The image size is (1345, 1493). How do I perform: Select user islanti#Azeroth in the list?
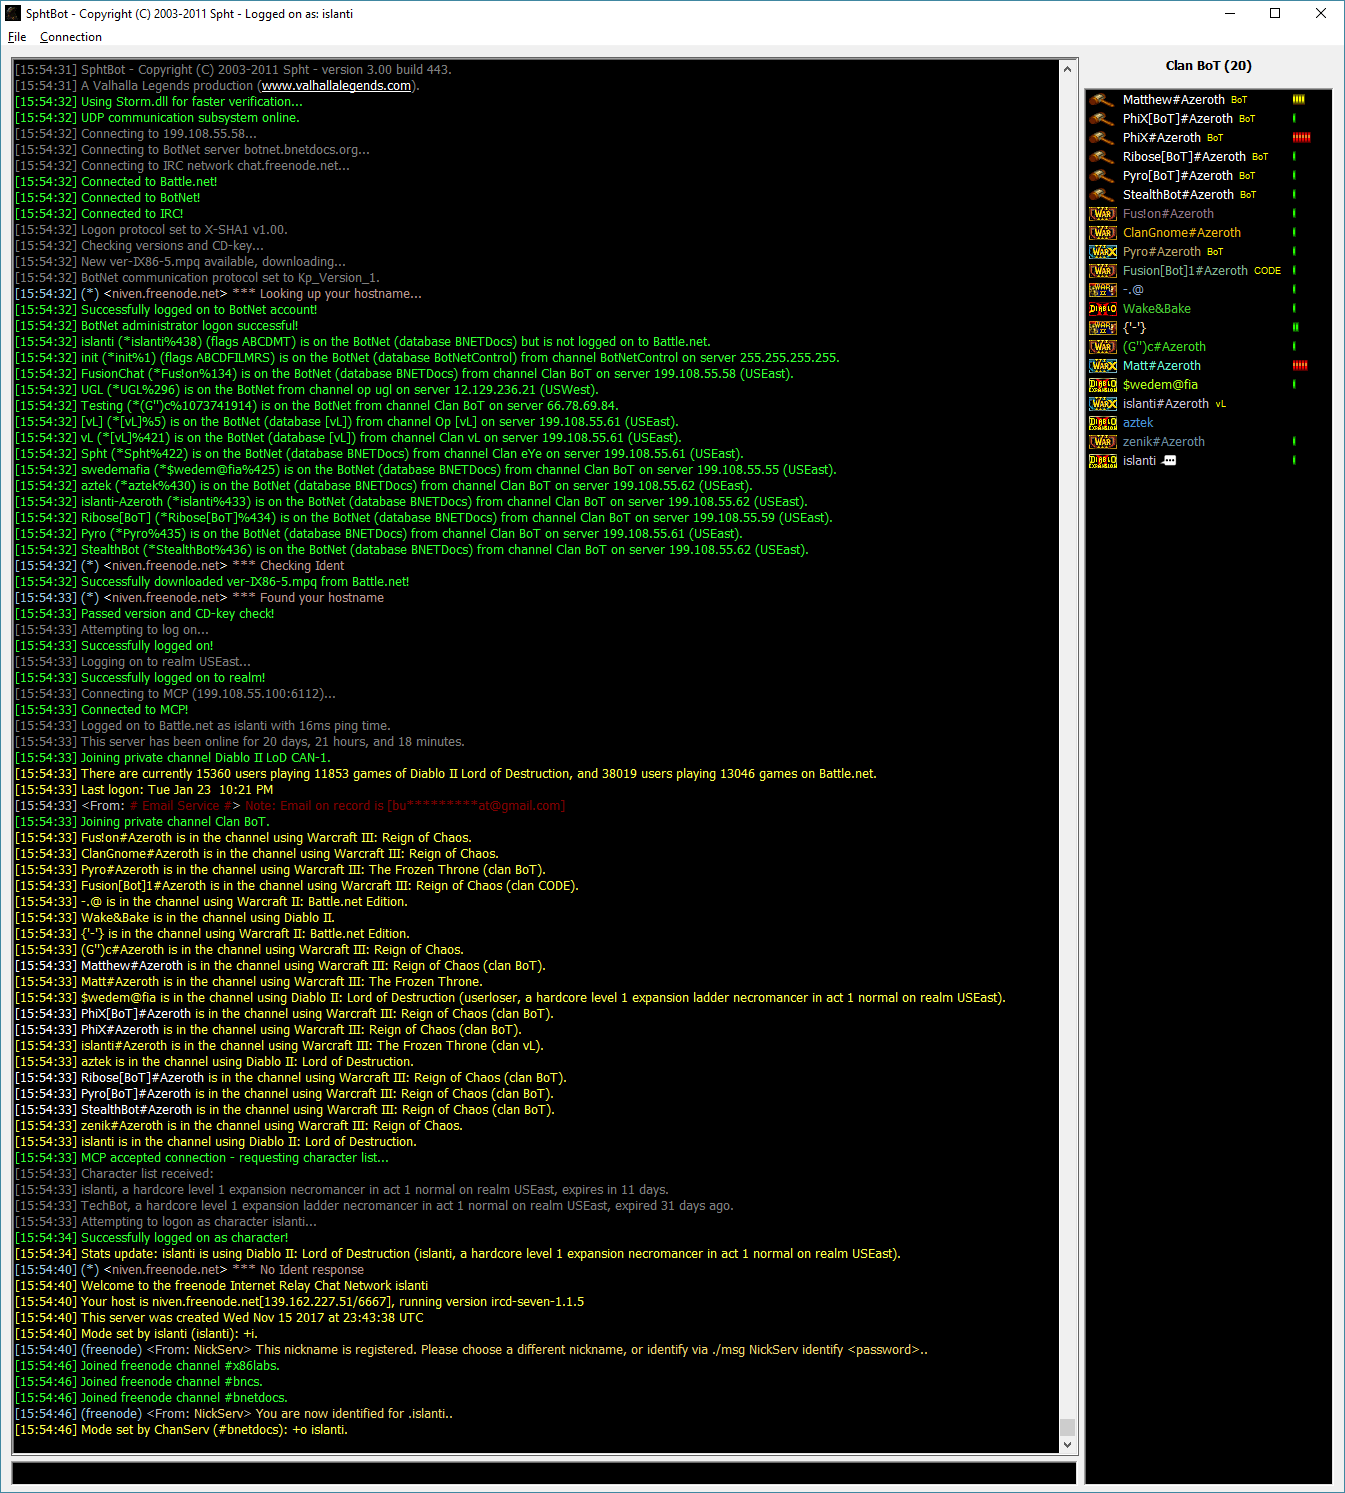point(1166,404)
